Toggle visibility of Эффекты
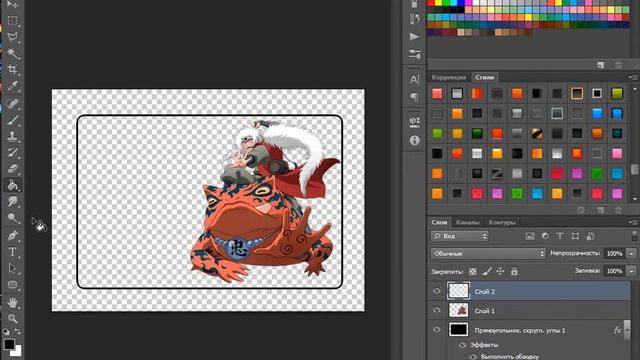 462,345
